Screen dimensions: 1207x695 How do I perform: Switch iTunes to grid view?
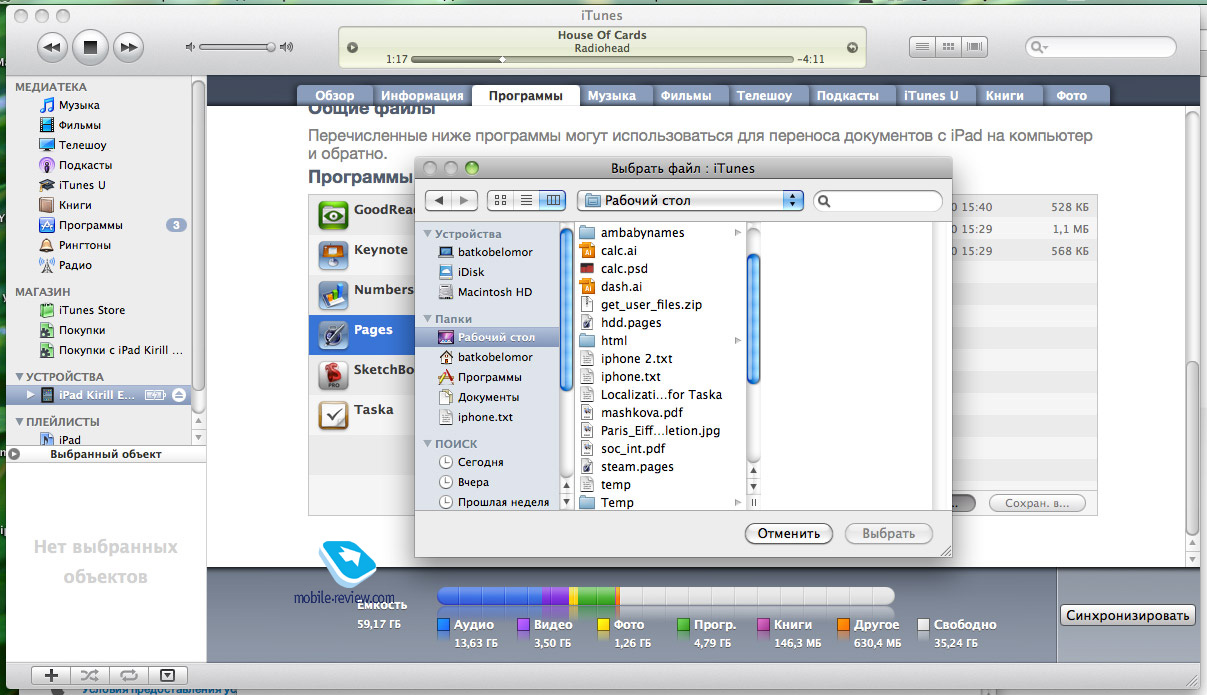point(947,46)
